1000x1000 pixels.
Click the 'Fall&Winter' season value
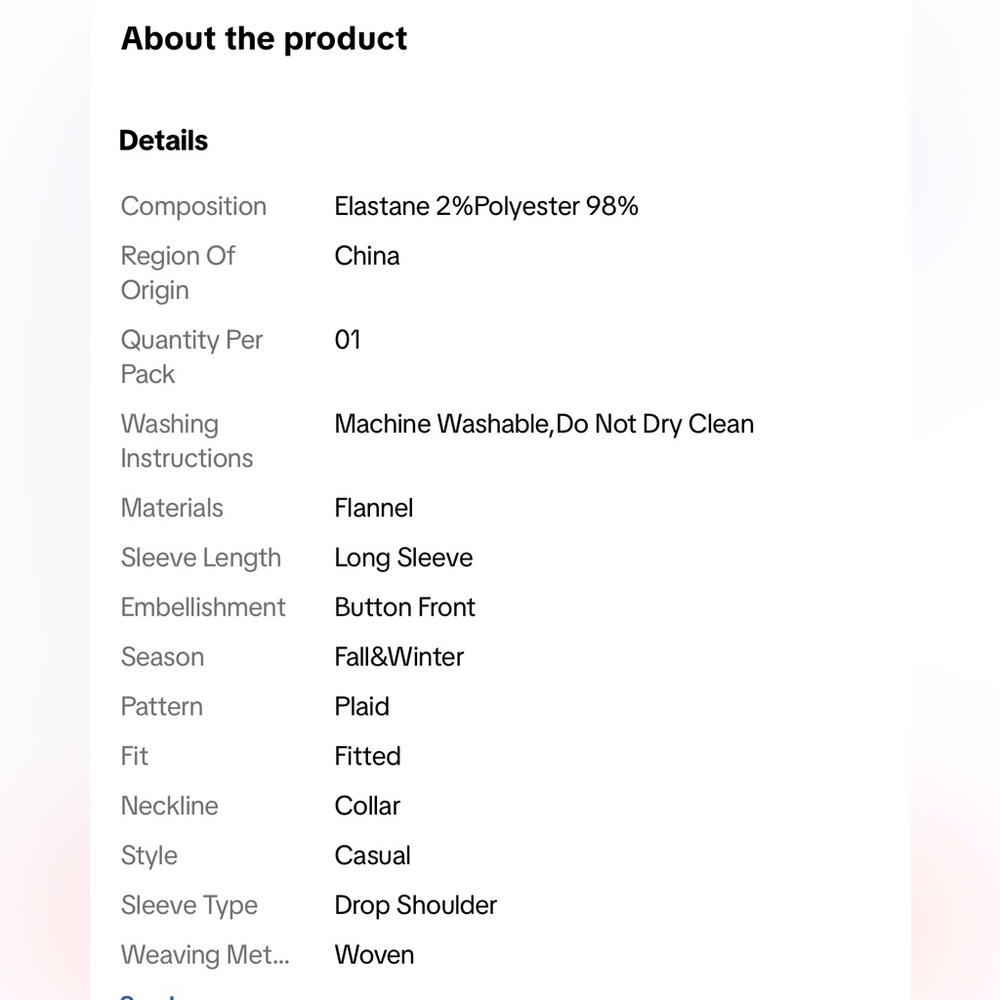point(399,657)
